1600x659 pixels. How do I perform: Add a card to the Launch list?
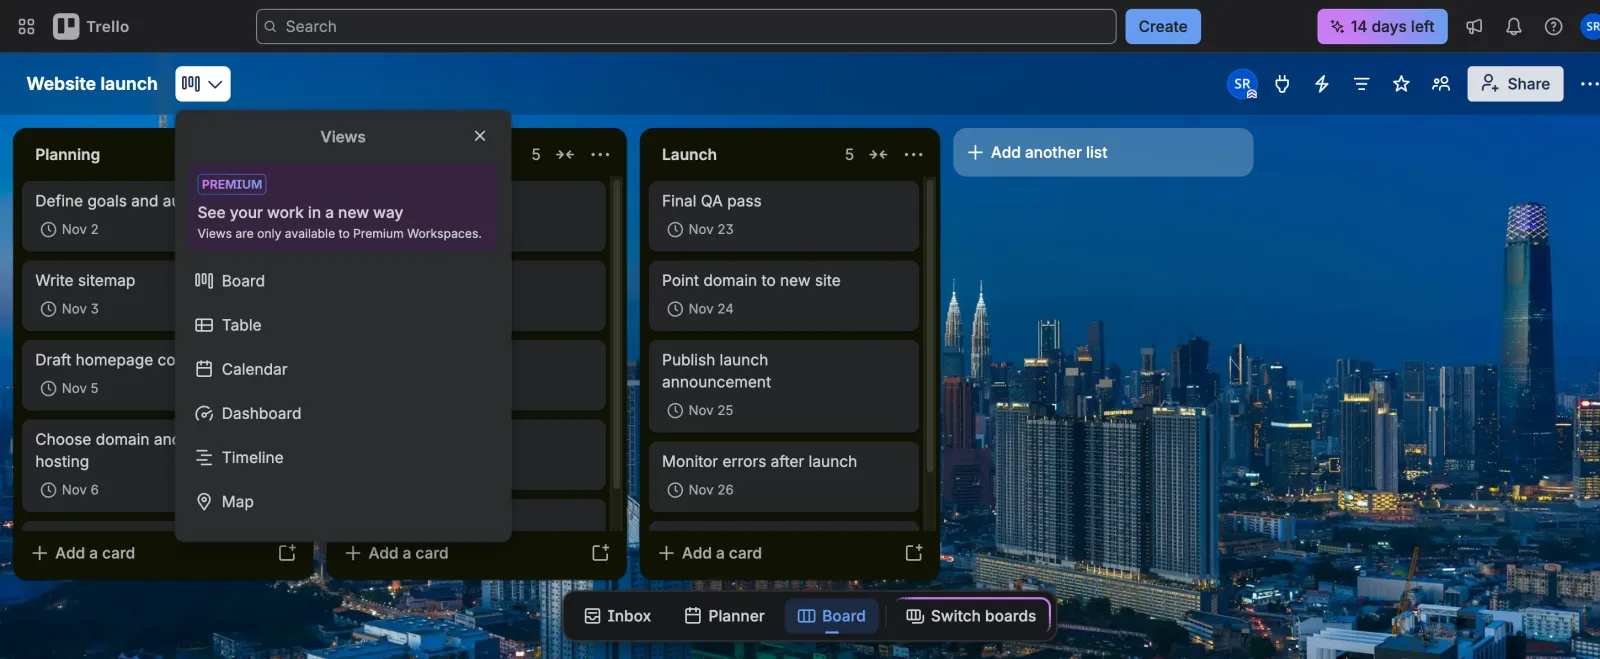click(x=774, y=553)
